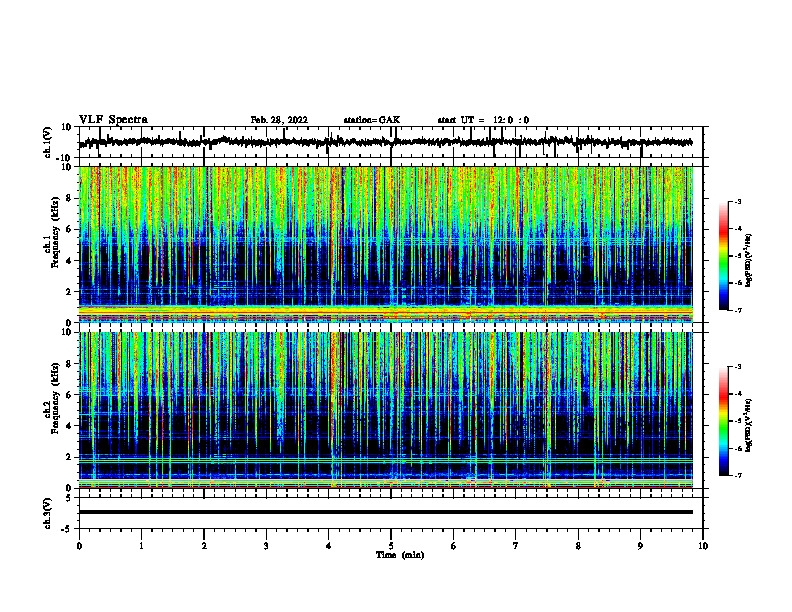Click the ch.3 flat black voltage trace
This screenshot has height=612, width=792.
tap(385, 512)
